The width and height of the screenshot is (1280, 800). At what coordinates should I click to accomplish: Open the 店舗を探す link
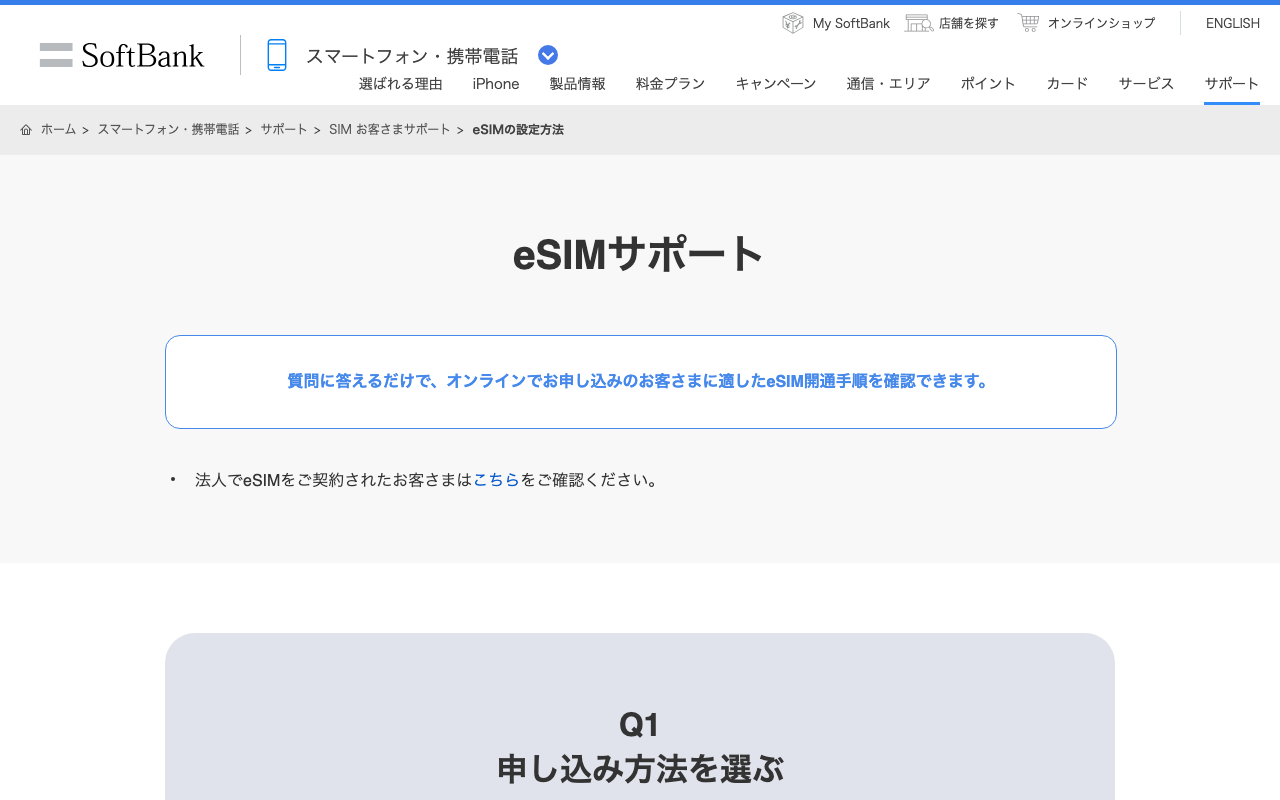tap(969, 23)
